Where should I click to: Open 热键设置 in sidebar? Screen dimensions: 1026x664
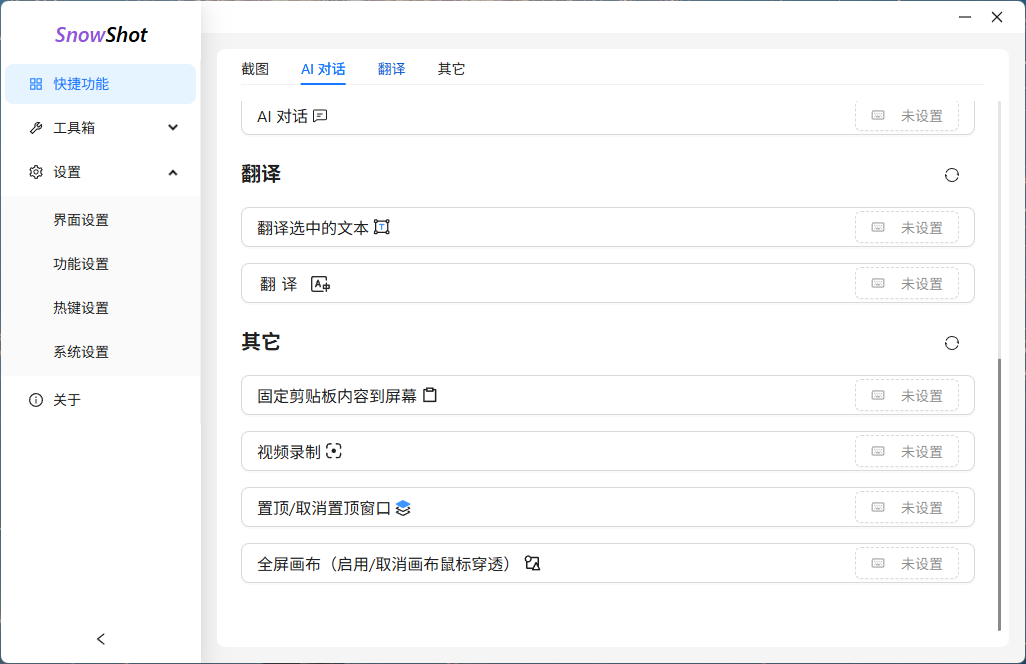(x=81, y=308)
